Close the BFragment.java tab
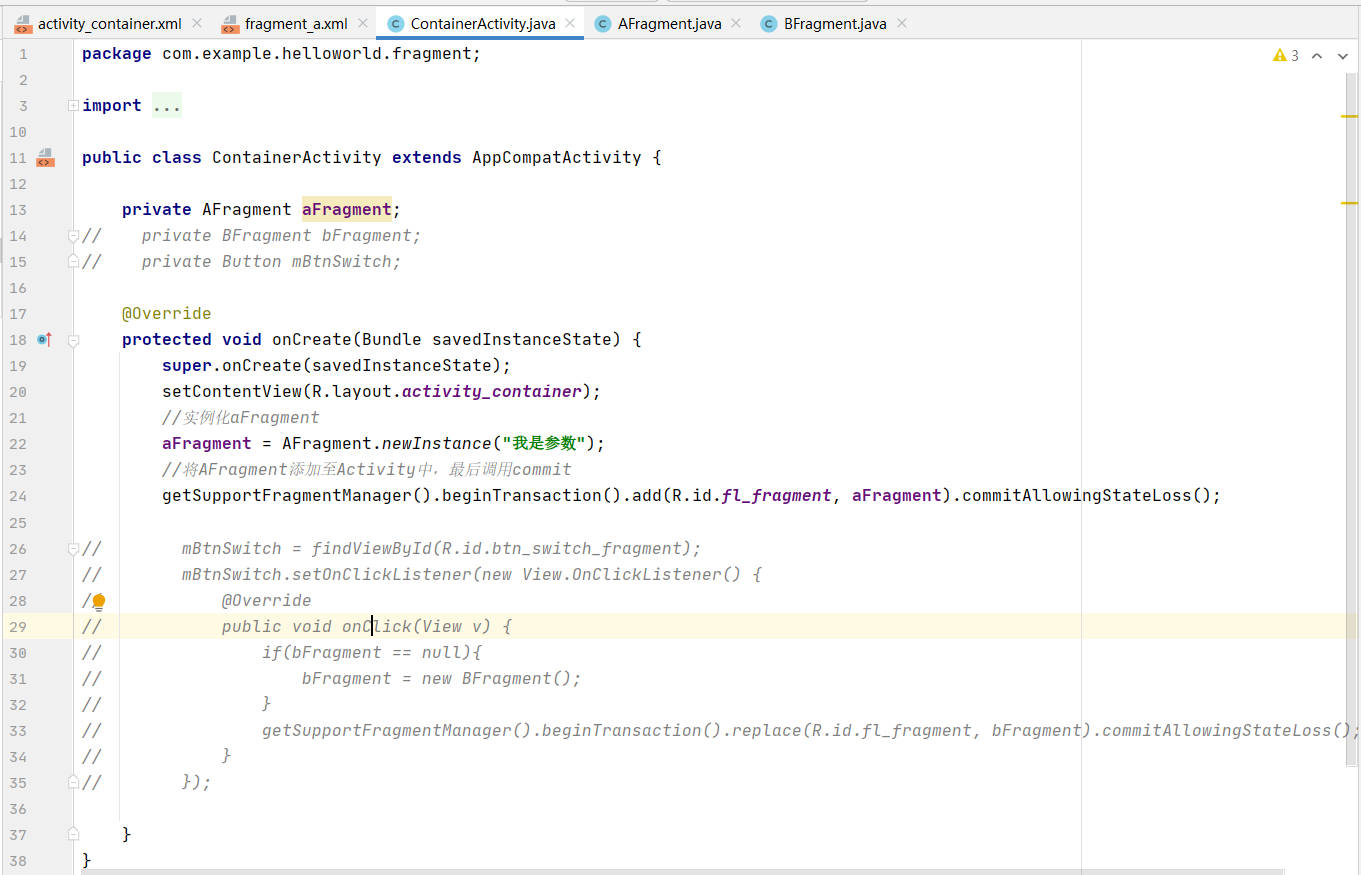Viewport: 1361px width, 875px height. [901, 23]
